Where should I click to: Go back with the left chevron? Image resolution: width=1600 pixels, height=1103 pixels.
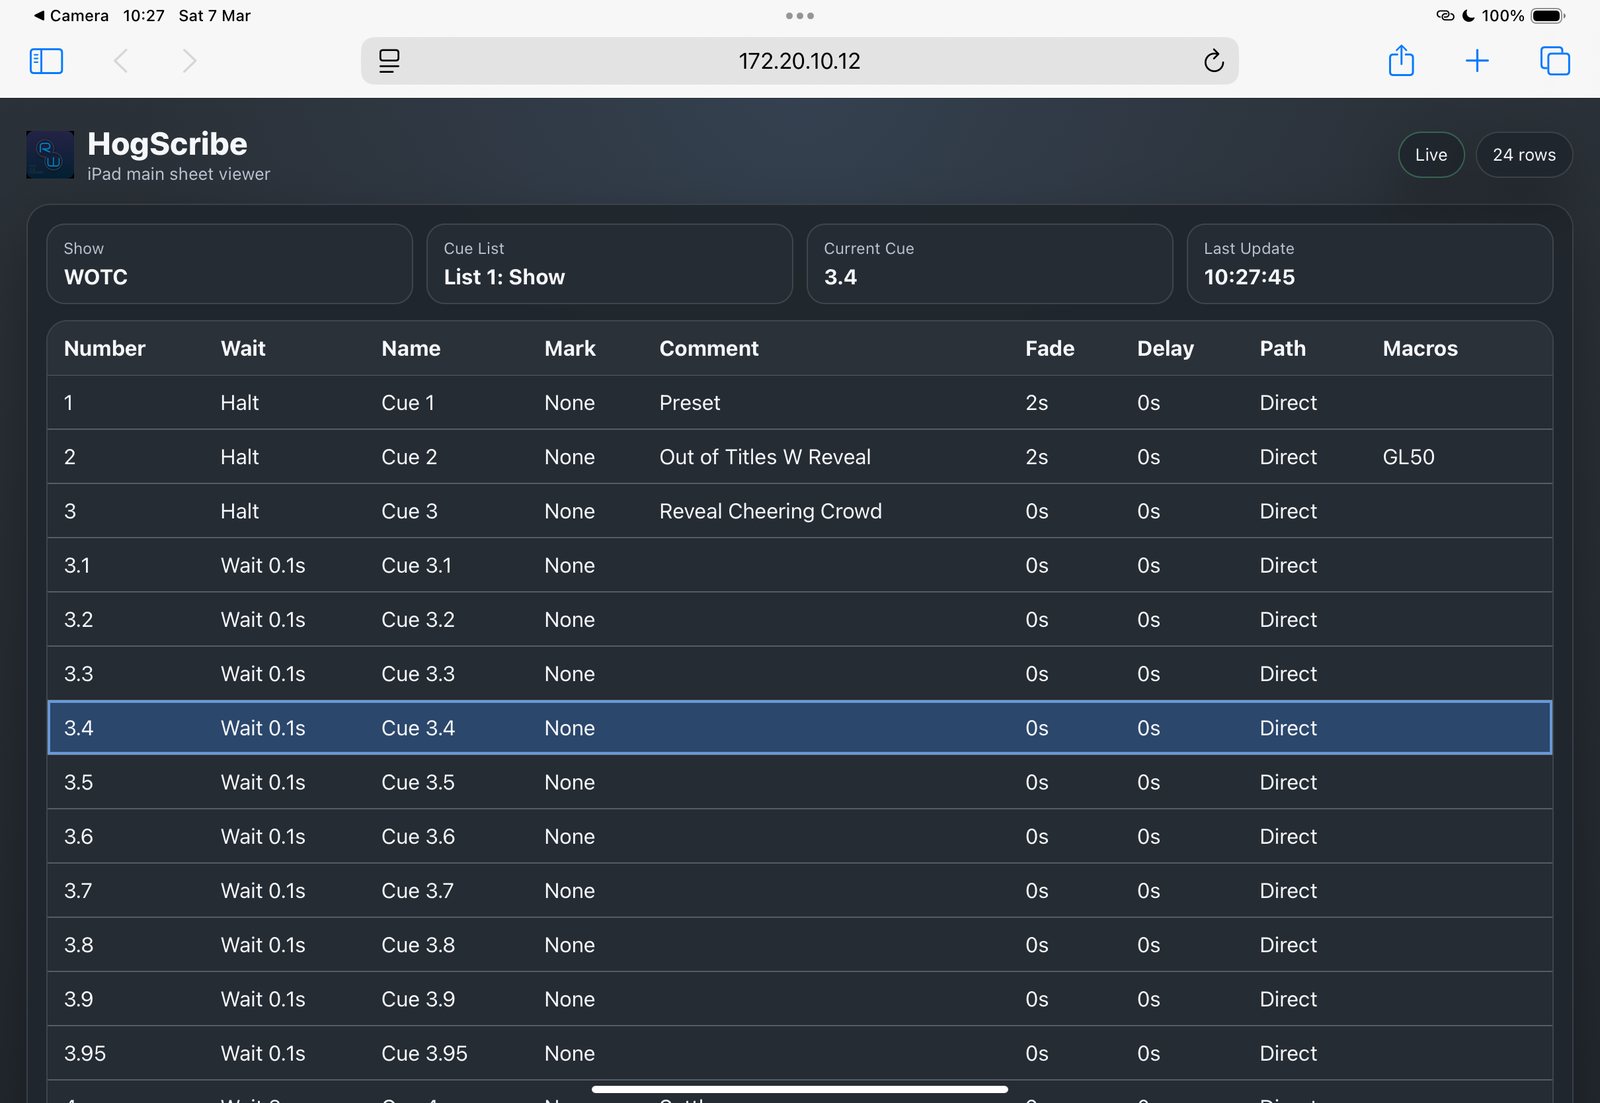(x=121, y=61)
